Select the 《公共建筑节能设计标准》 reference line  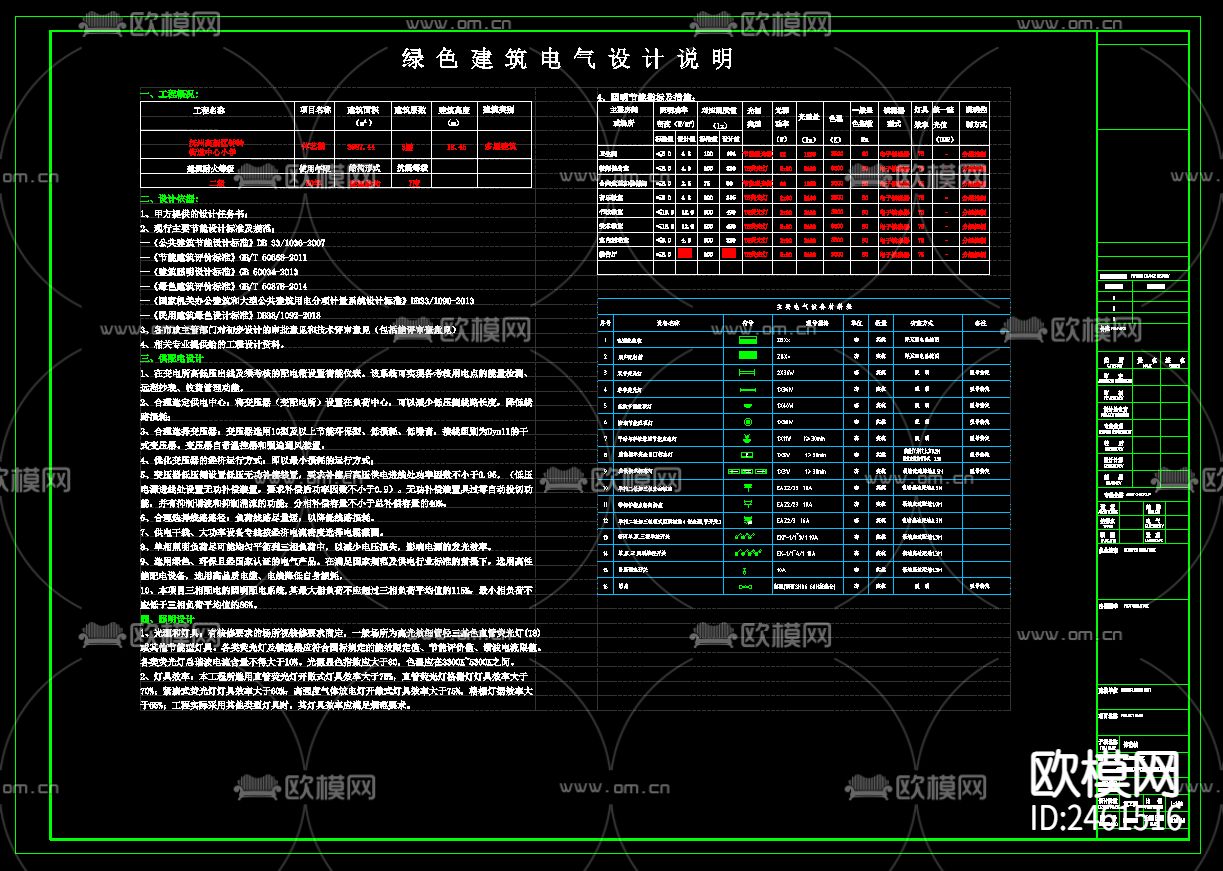(233, 243)
